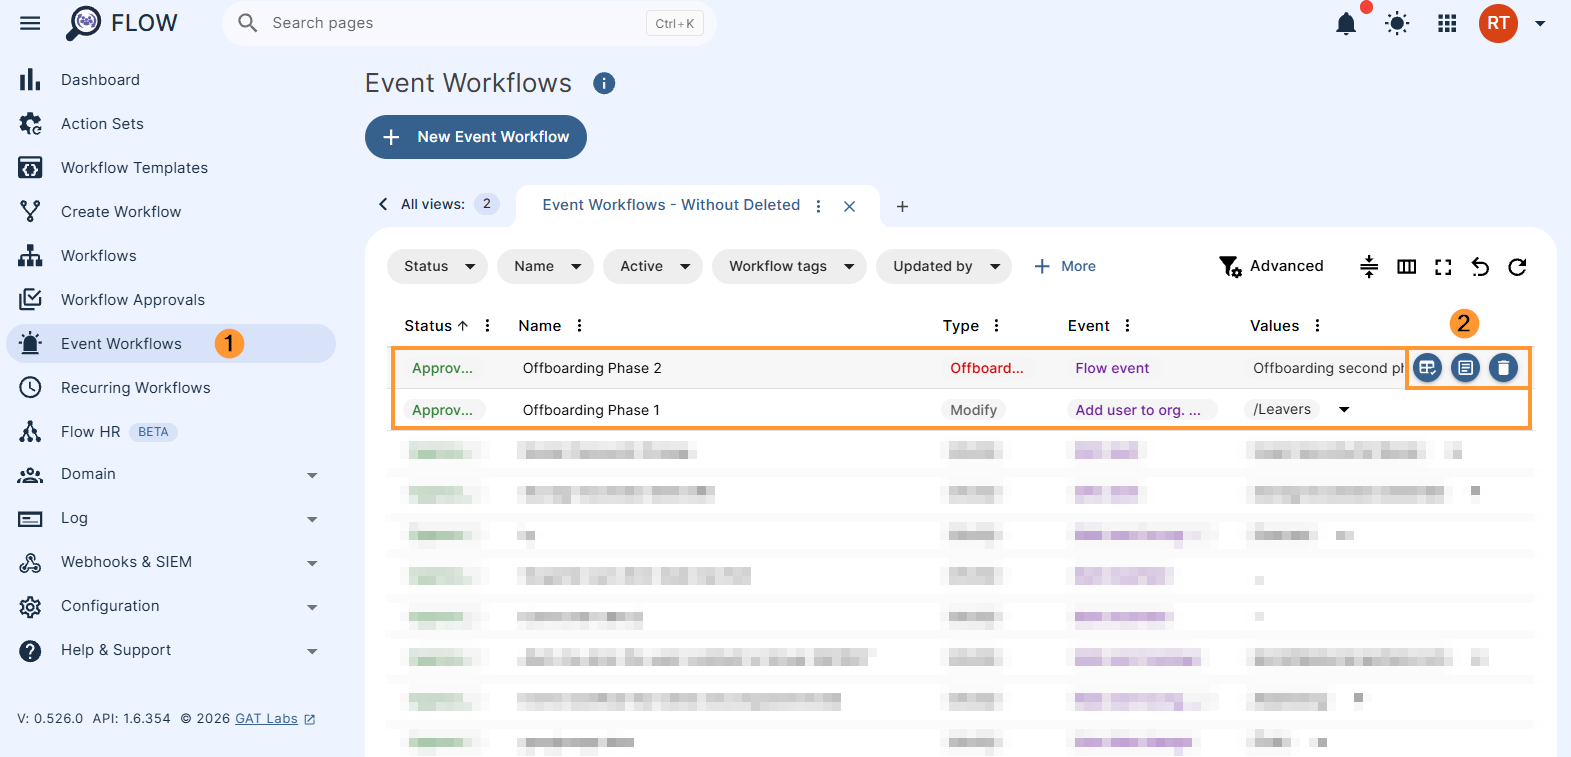This screenshot has width=1571, height=757.
Task: Expand the Configuration sidebar section
Action: click(171, 606)
